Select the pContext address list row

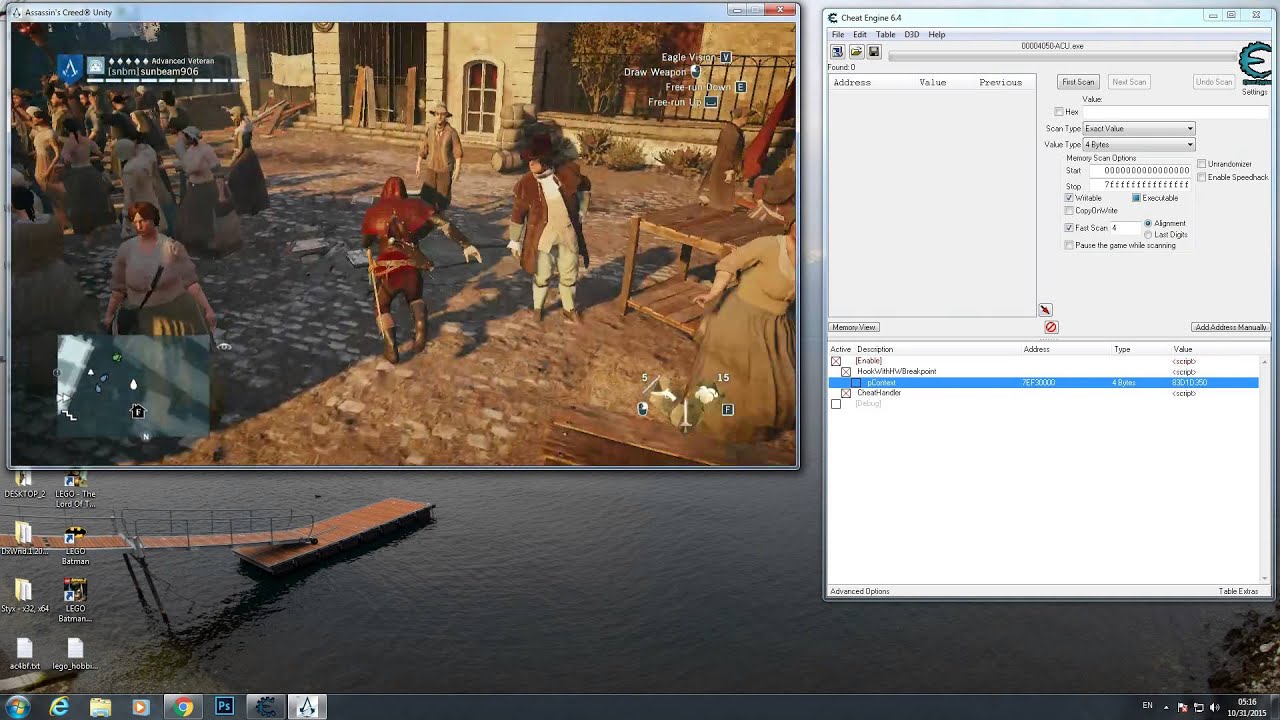click(1043, 383)
